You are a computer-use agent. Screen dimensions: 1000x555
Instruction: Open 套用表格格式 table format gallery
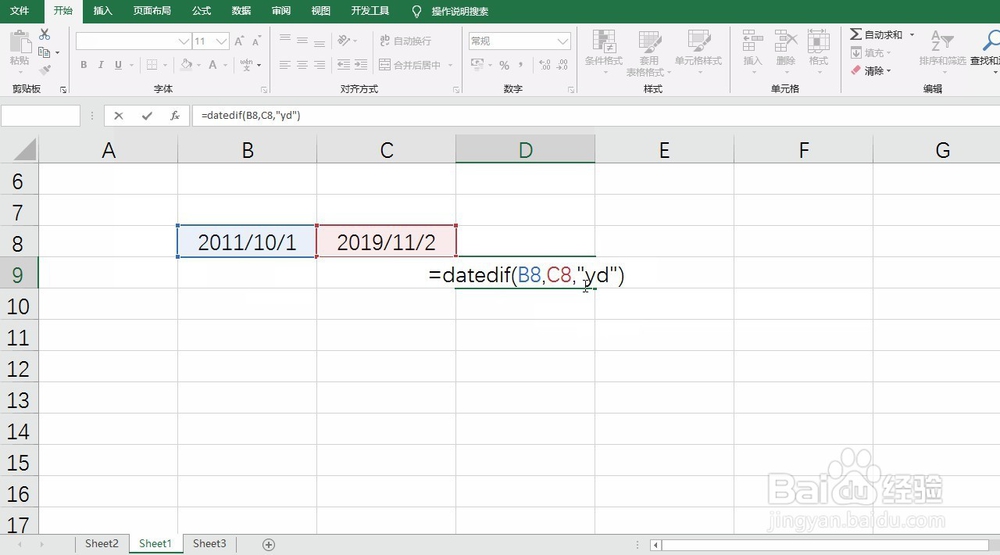tap(649, 53)
